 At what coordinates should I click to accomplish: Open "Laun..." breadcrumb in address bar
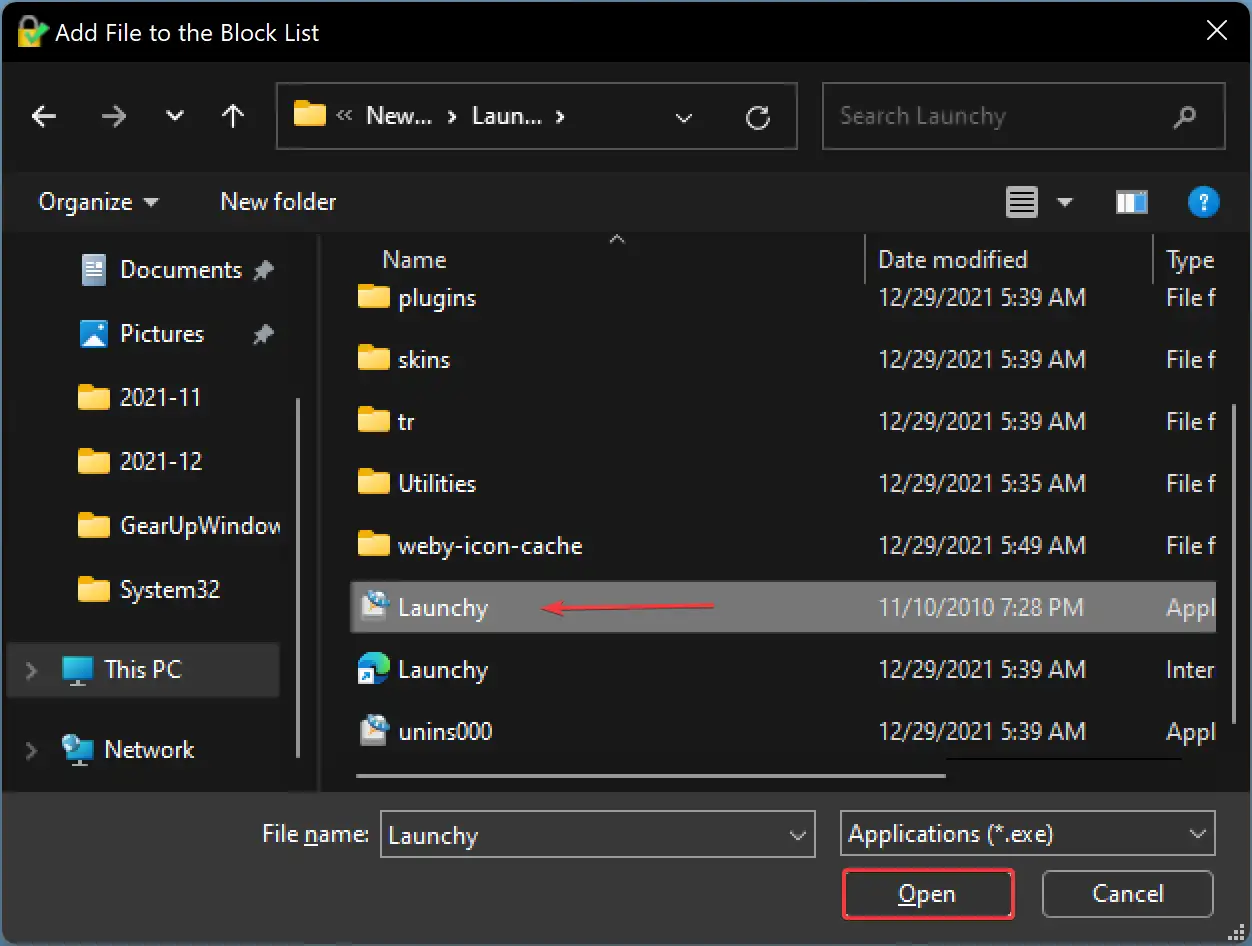(x=506, y=116)
